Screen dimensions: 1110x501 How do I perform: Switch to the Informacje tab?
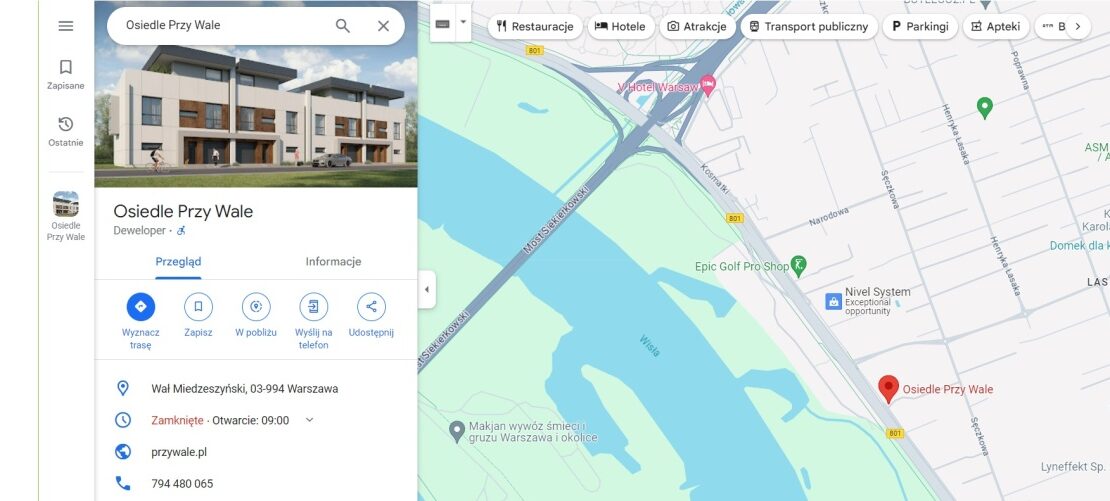(333, 262)
